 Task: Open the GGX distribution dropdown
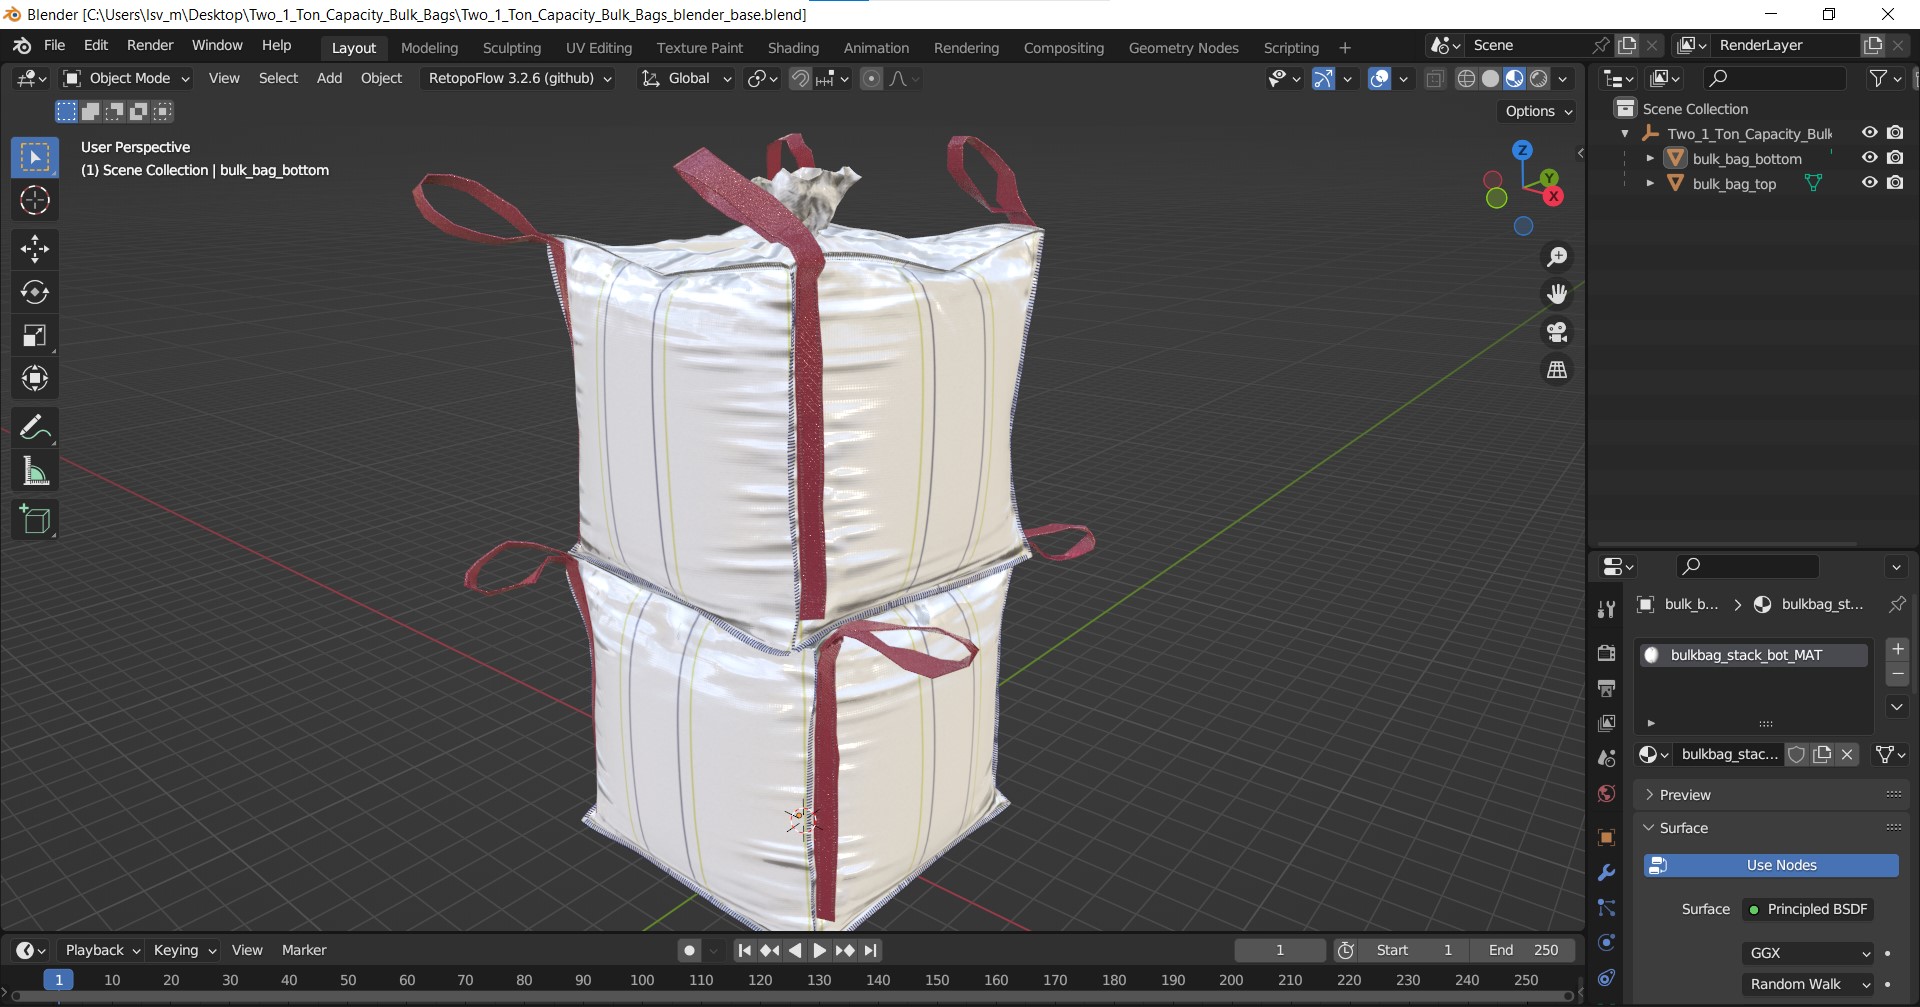[x=1808, y=953]
